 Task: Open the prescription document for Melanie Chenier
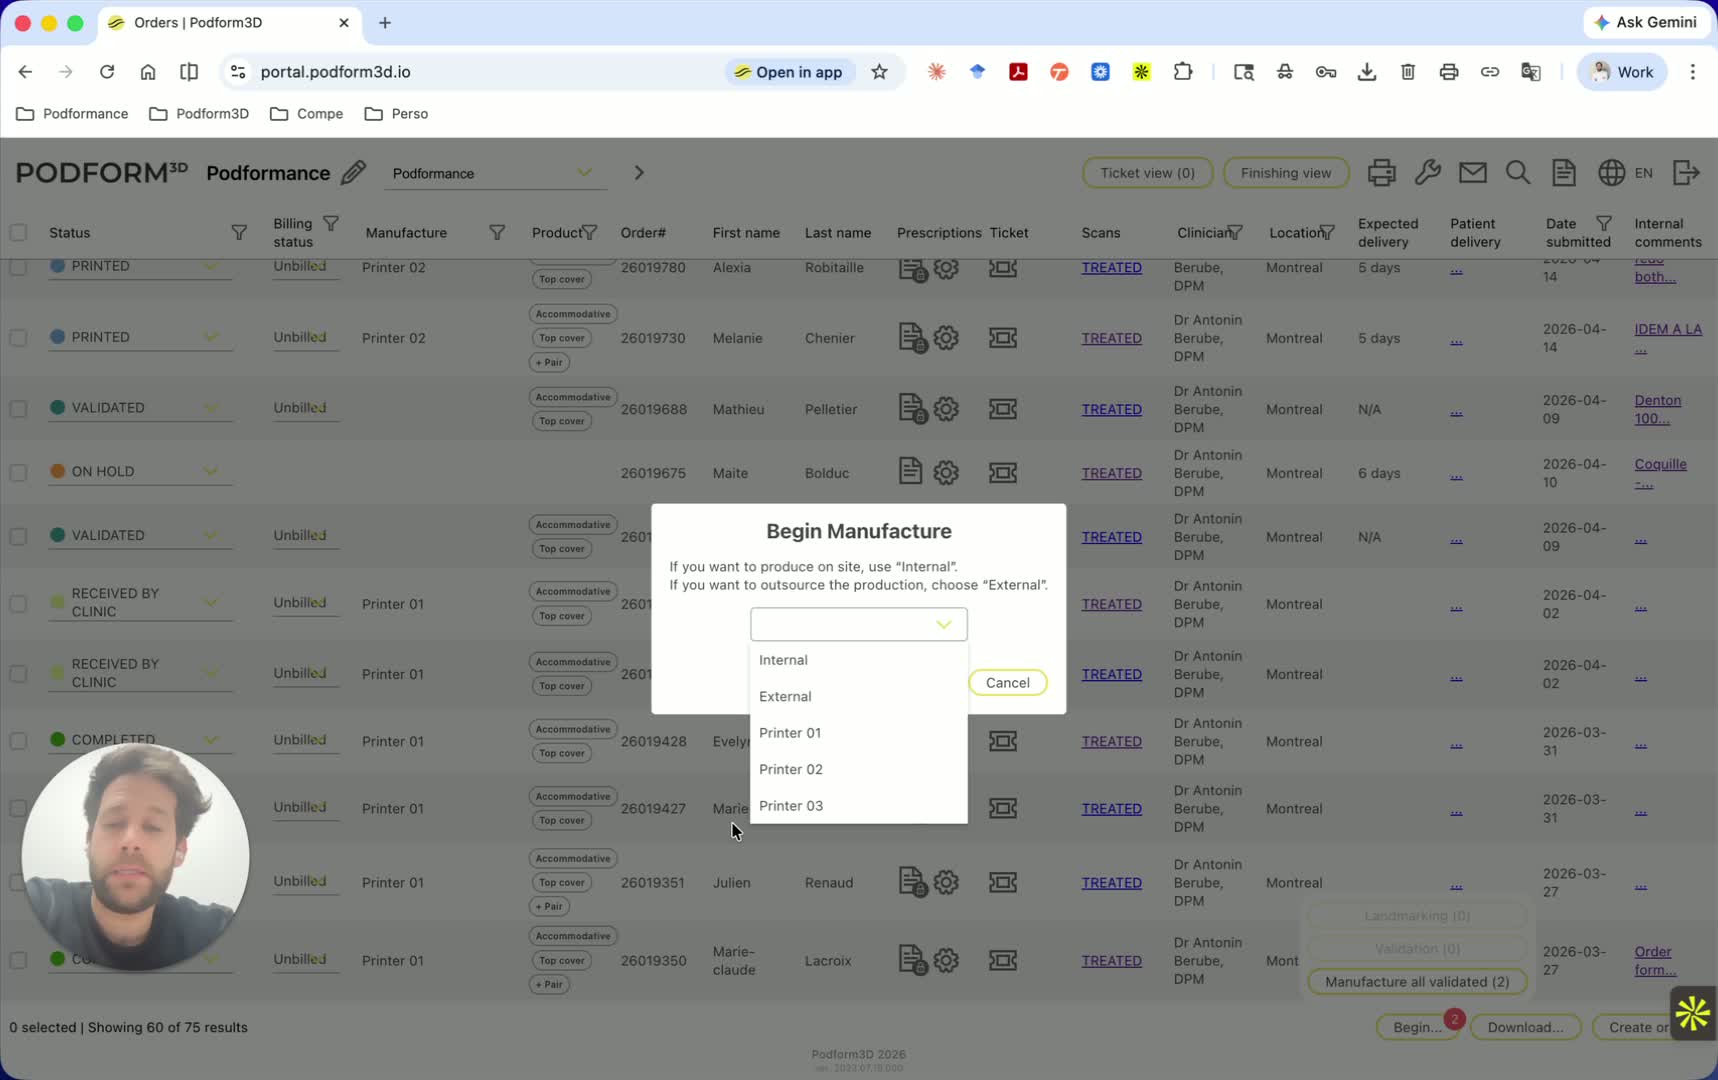pyautogui.click(x=911, y=338)
